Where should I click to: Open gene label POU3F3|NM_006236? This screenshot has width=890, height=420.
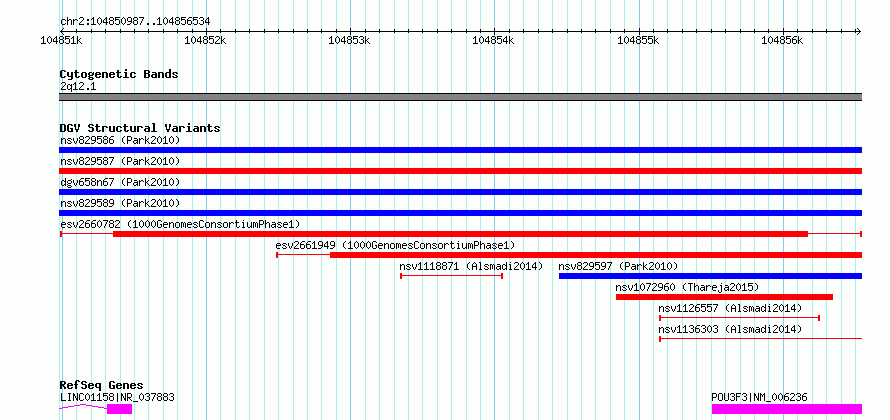point(759,397)
